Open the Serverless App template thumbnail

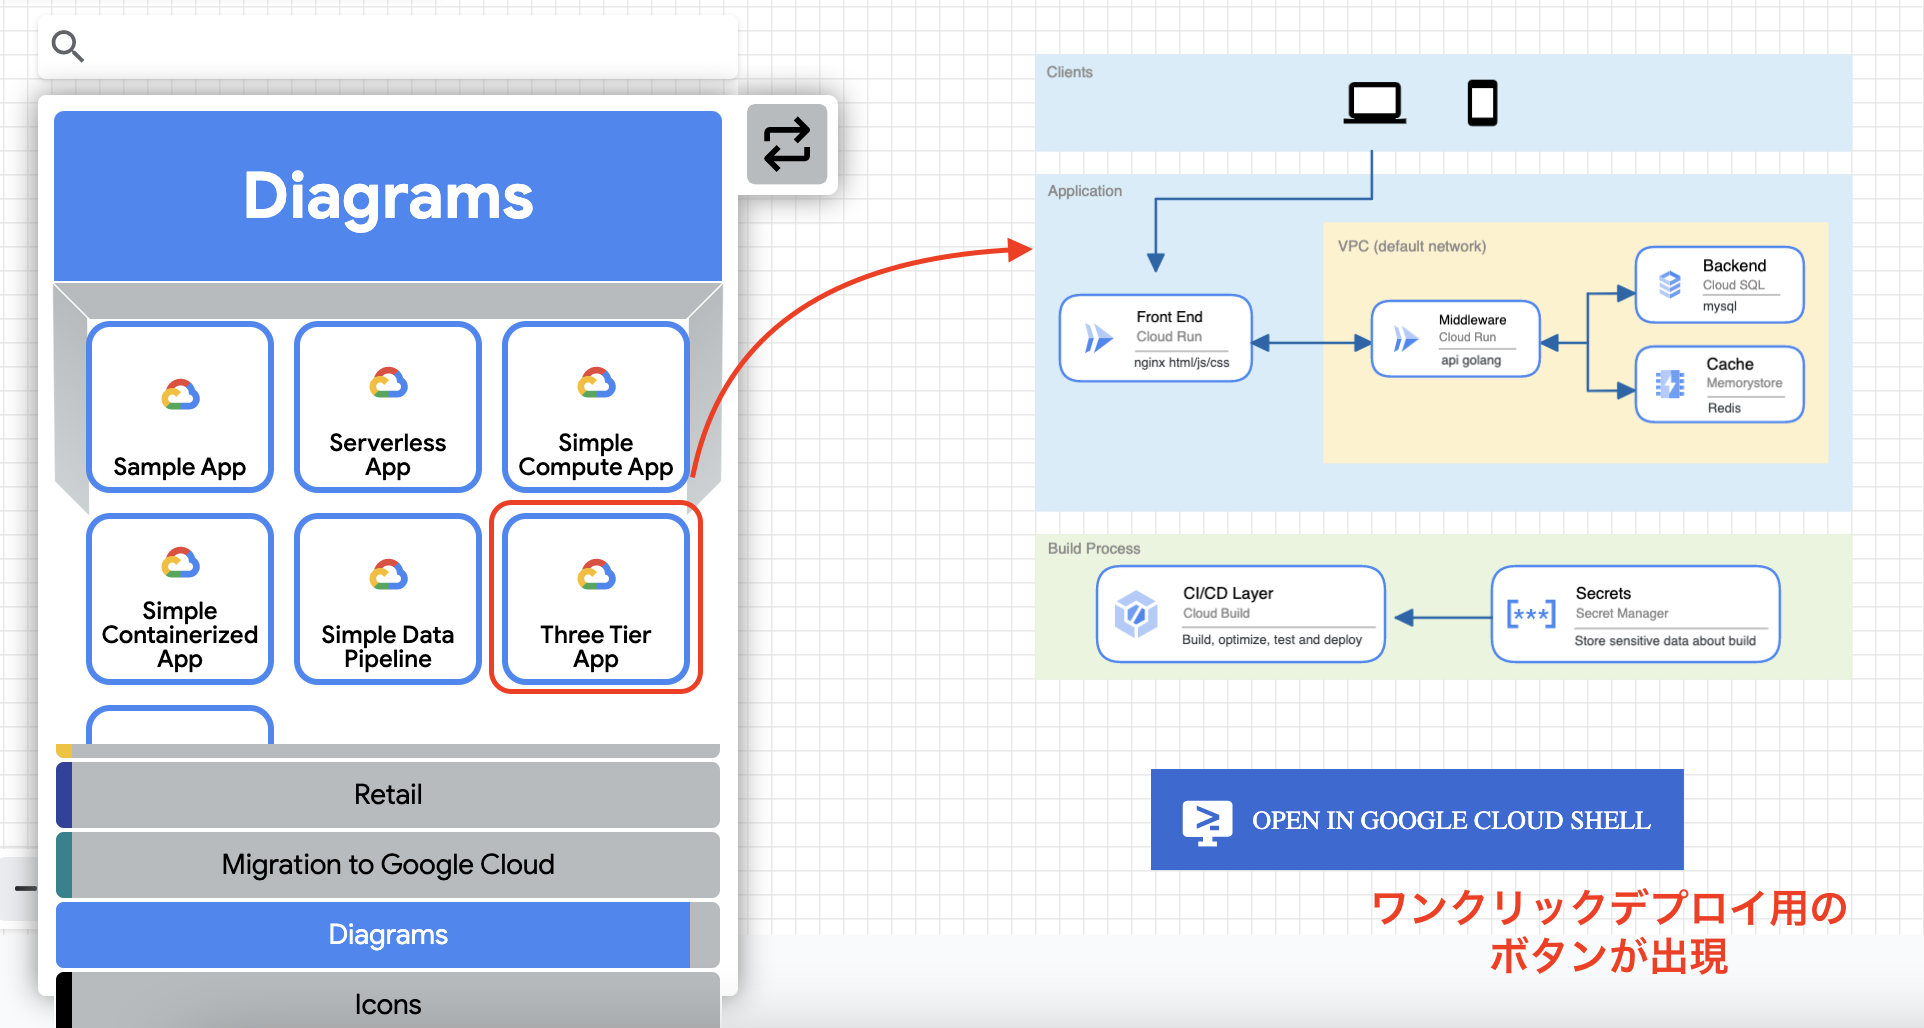(x=387, y=407)
